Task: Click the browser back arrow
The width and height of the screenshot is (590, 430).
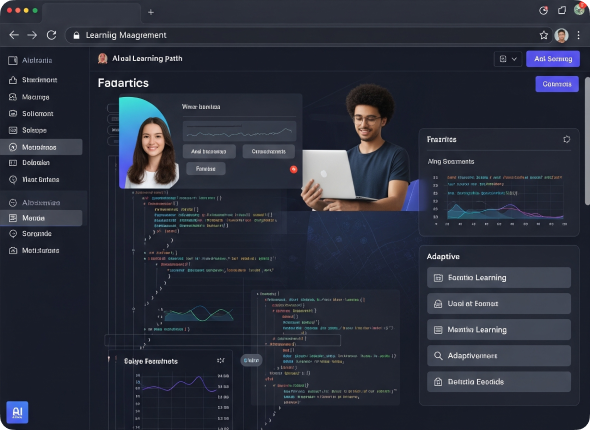Action: pos(14,35)
